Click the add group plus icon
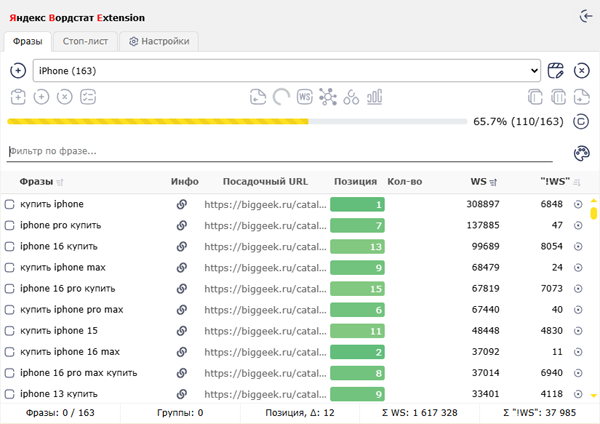 (x=18, y=70)
